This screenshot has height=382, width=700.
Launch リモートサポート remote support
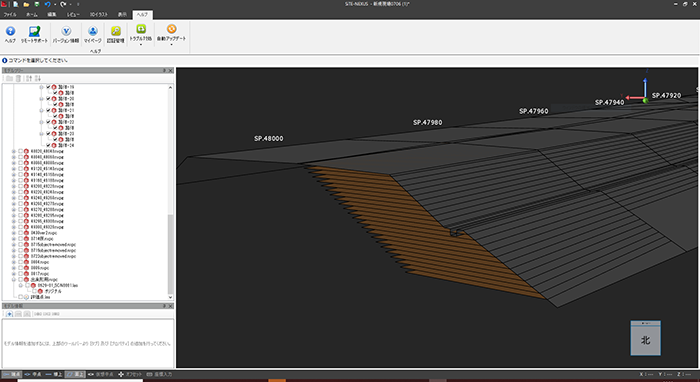pos(34,31)
